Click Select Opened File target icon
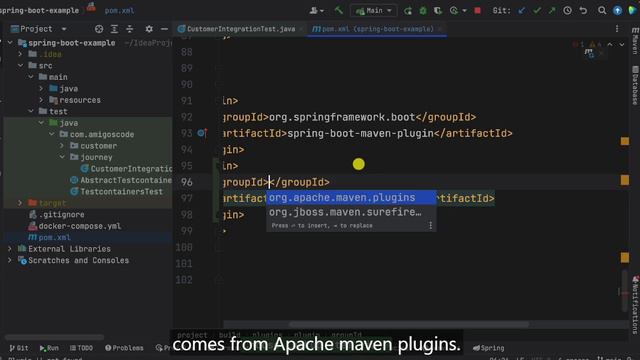 click(x=99, y=29)
